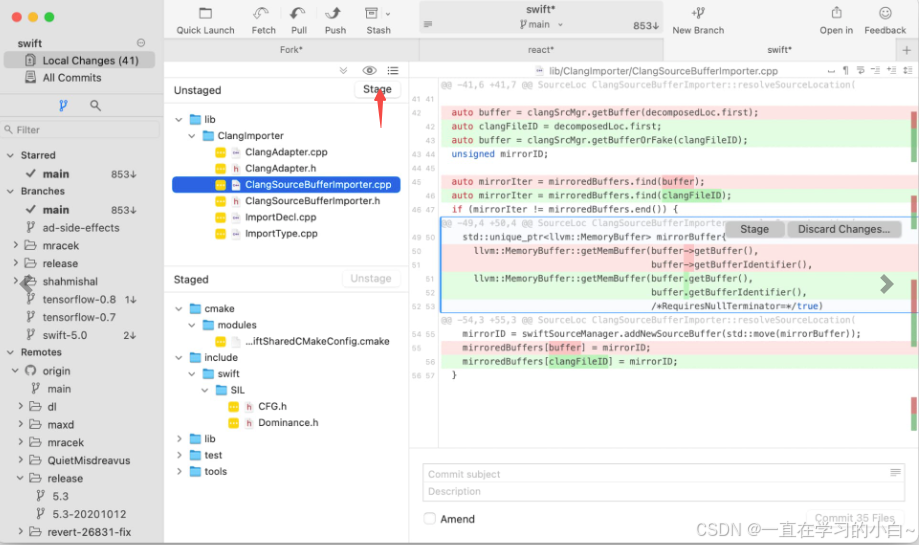Toggle the paragraph marks icon in diff header

(846, 71)
